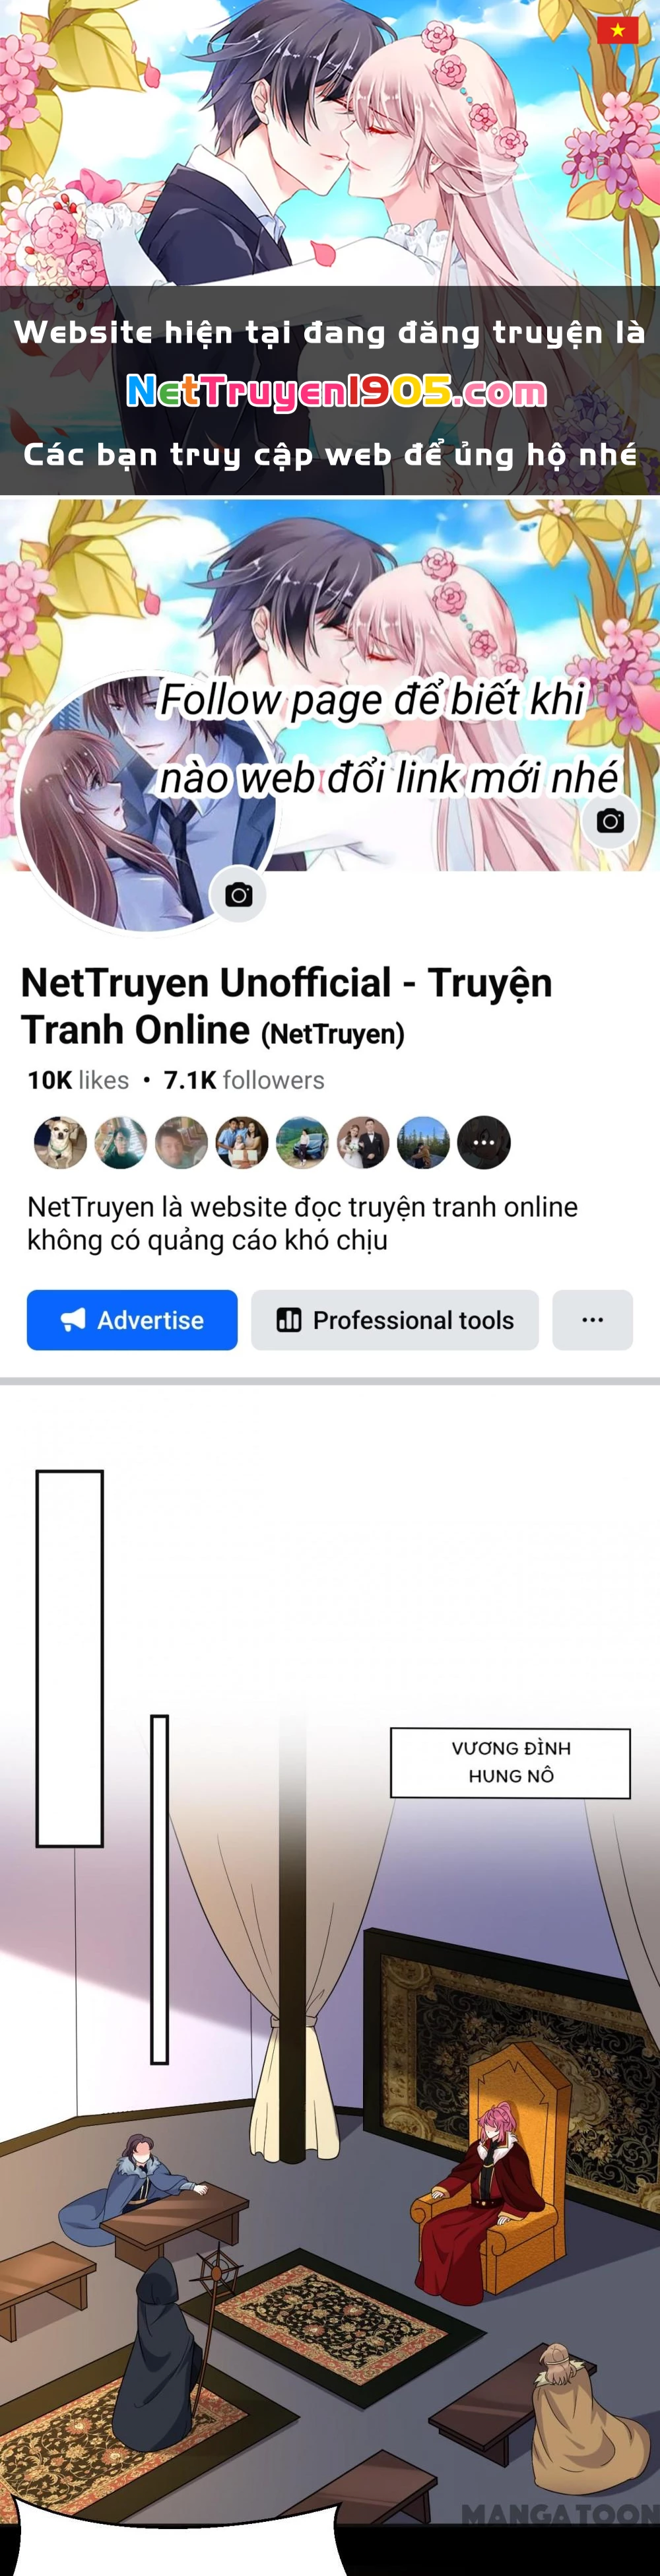Click the chart icon on Professional tools
The width and height of the screenshot is (660, 2576).
[289, 1320]
